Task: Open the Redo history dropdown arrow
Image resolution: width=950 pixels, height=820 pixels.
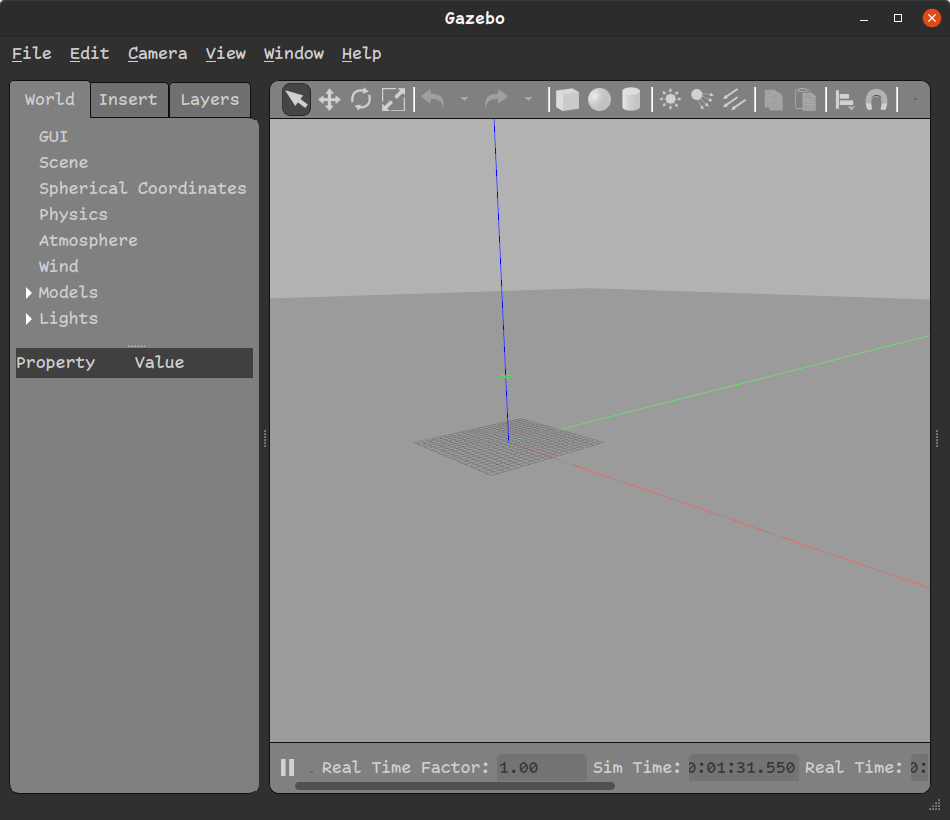Action: 528,99
